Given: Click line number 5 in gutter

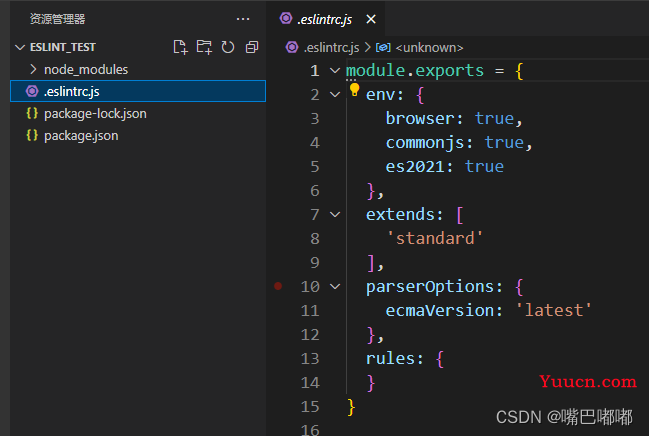Looking at the screenshot, I should [315, 167].
